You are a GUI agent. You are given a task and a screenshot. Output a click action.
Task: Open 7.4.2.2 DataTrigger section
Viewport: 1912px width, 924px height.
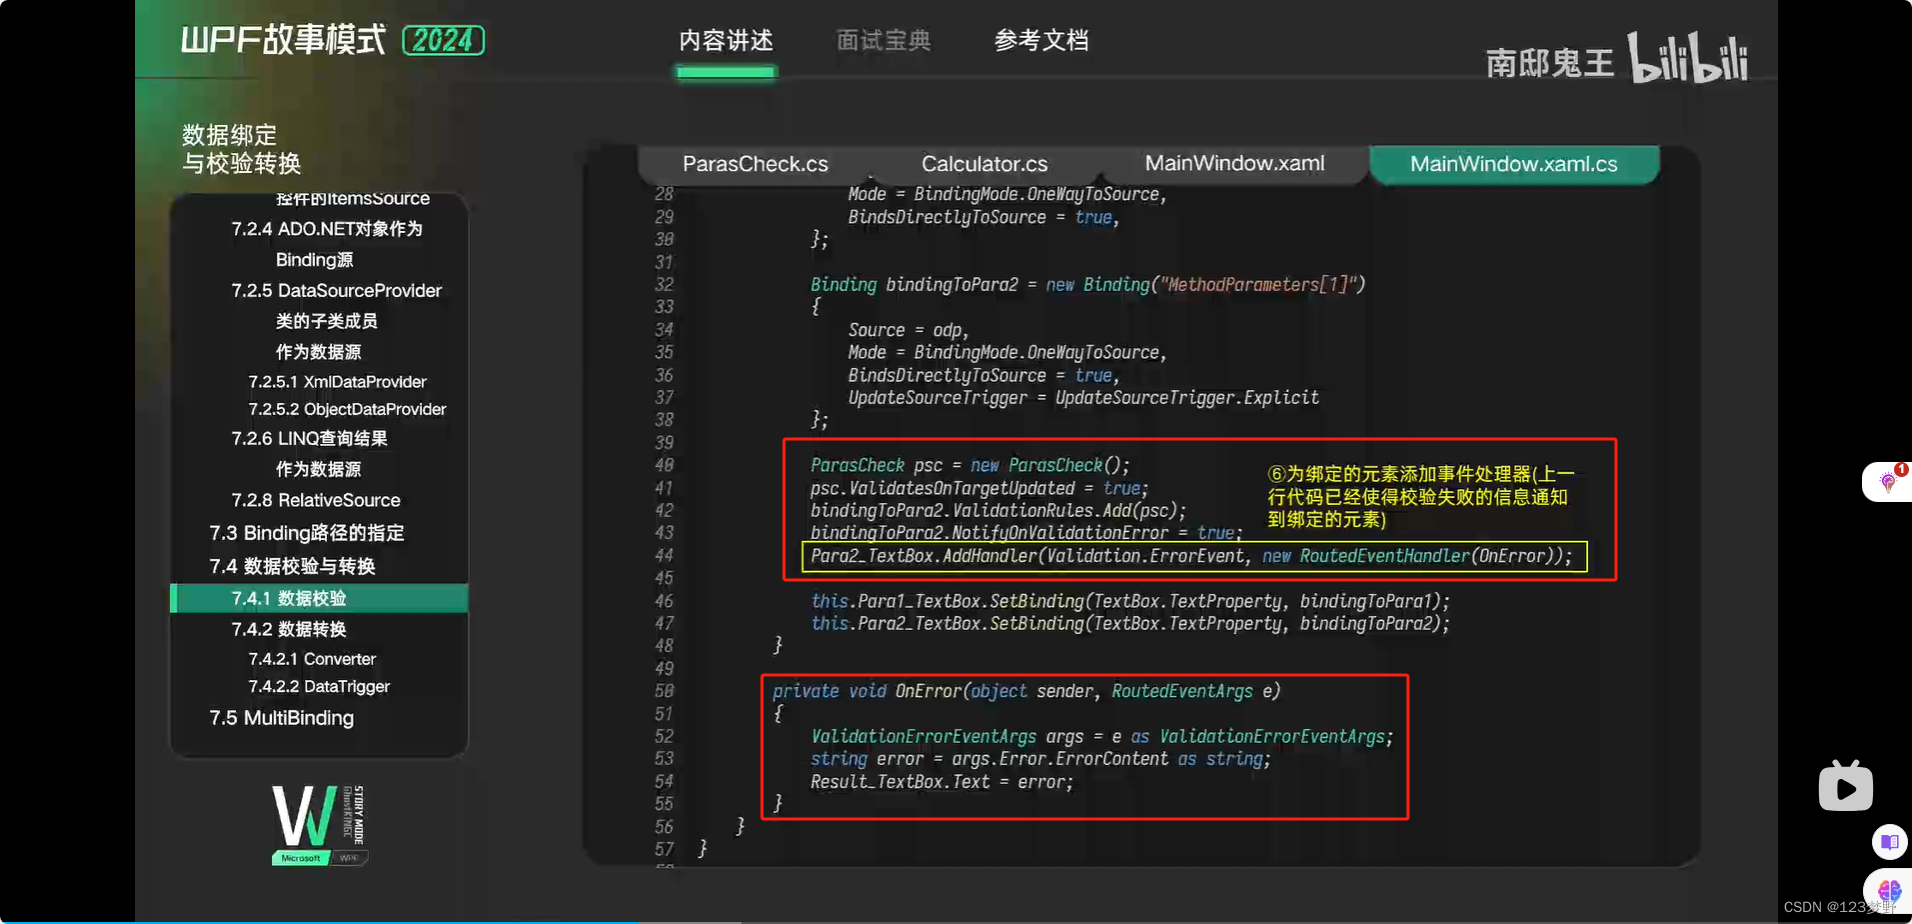[x=319, y=686]
